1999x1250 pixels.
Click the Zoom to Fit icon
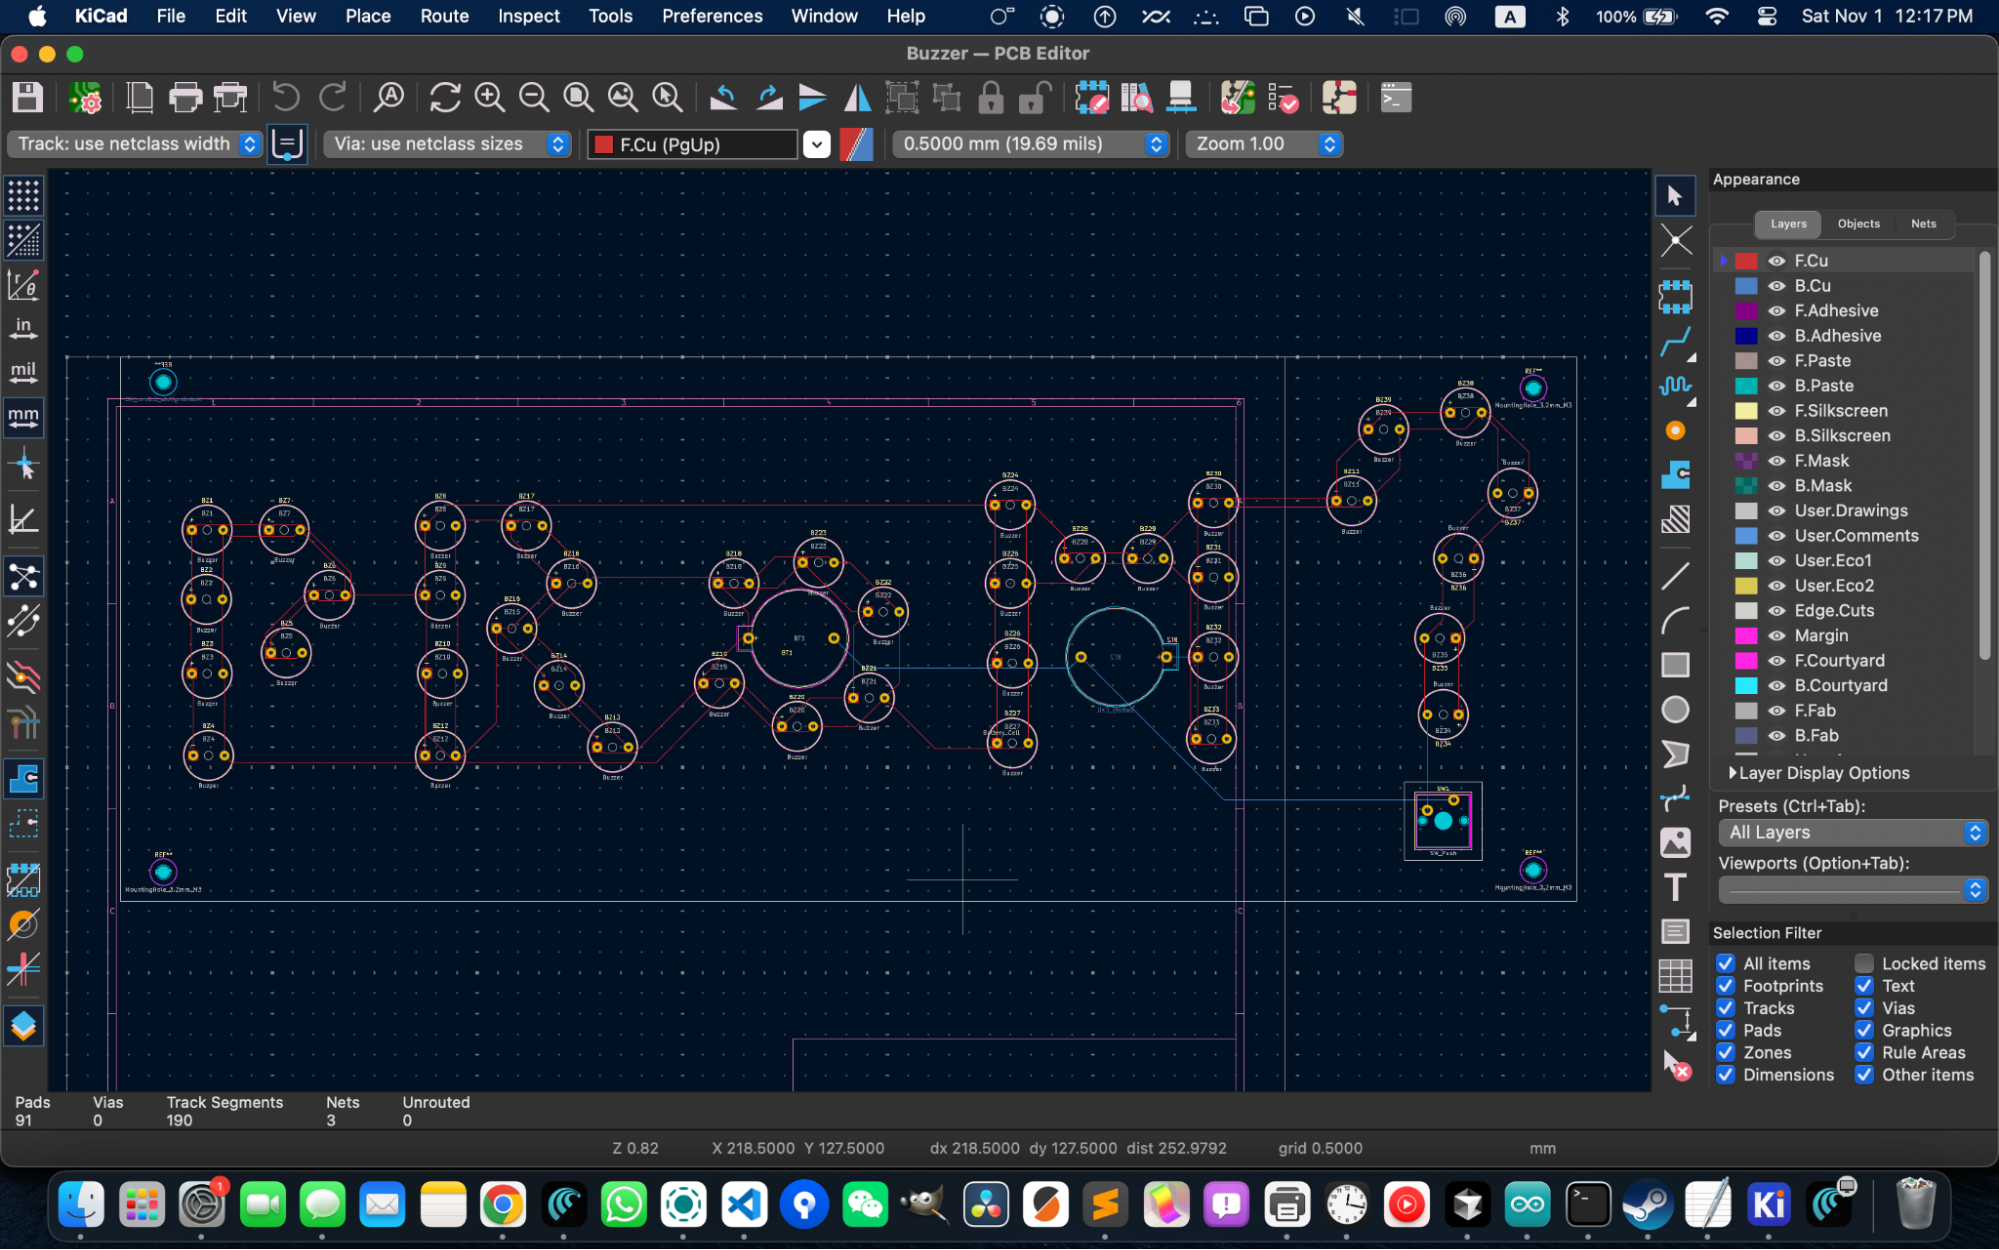click(x=578, y=98)
